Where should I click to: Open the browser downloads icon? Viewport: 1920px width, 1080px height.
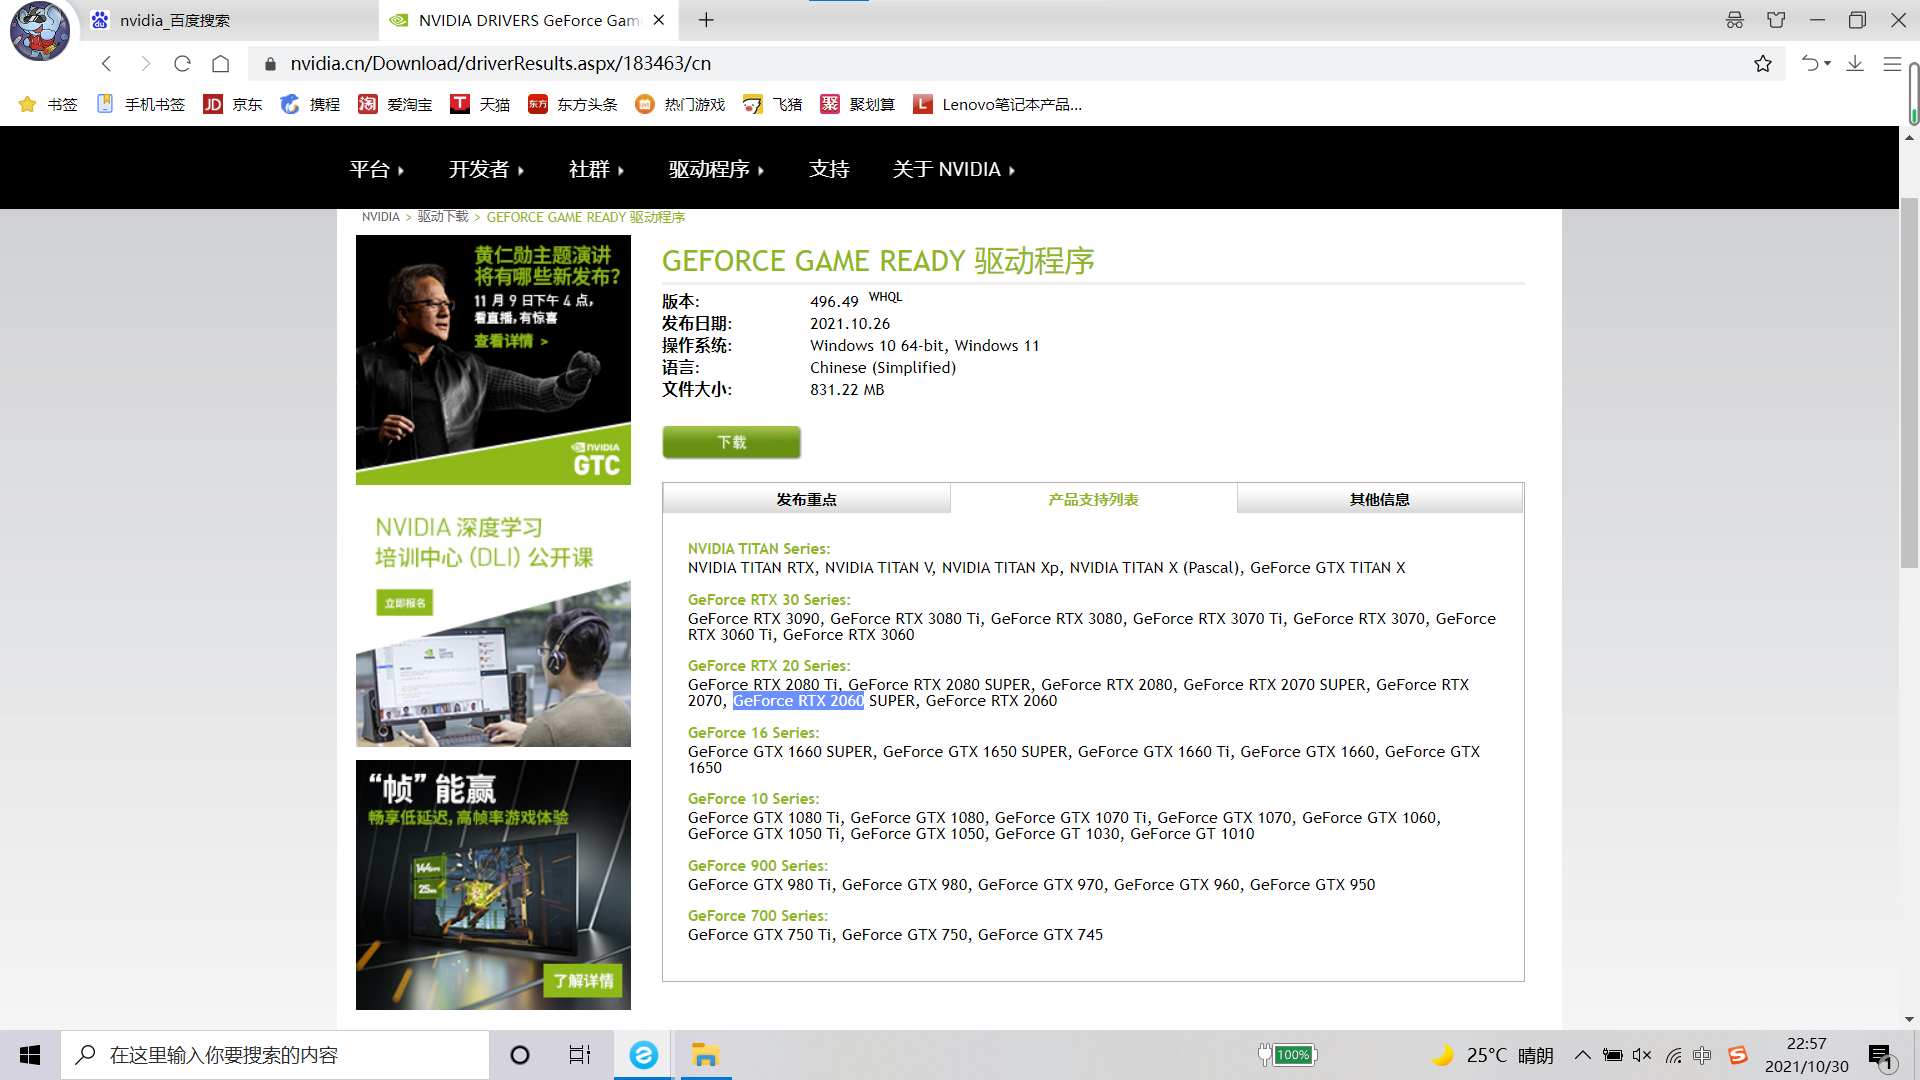click(x=1855, y=64)
